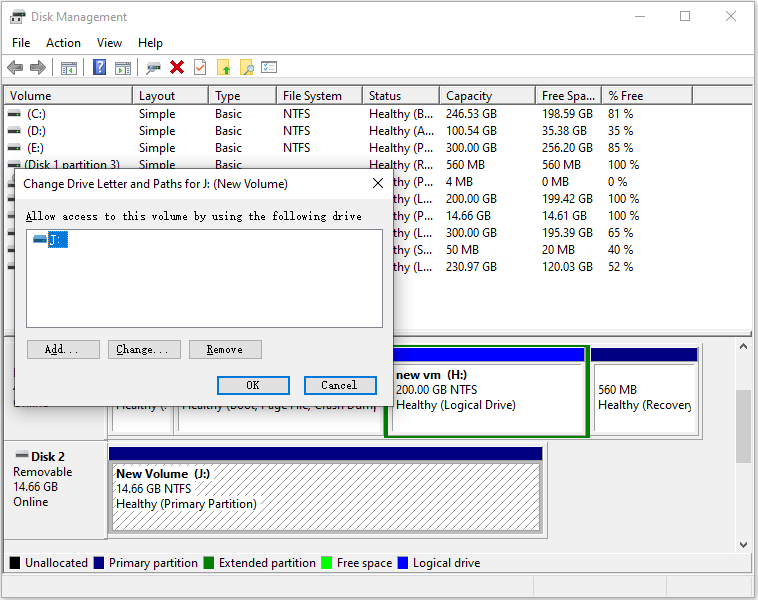Sort volumes by Capacity column header
The height and width of the screenshot is (600, 758).
pos(469,96)
